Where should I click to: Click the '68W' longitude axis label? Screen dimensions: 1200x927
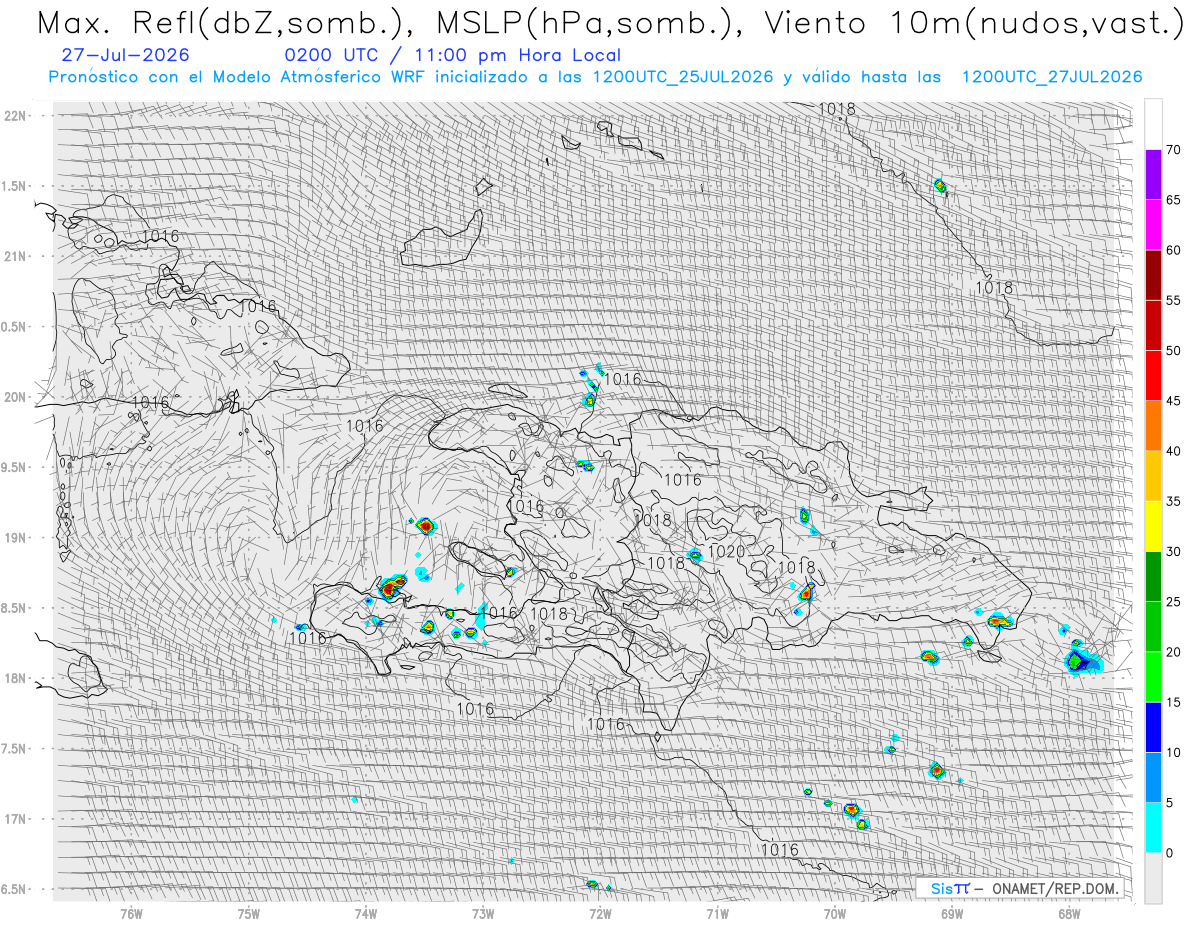click(x=1069, y=913)
